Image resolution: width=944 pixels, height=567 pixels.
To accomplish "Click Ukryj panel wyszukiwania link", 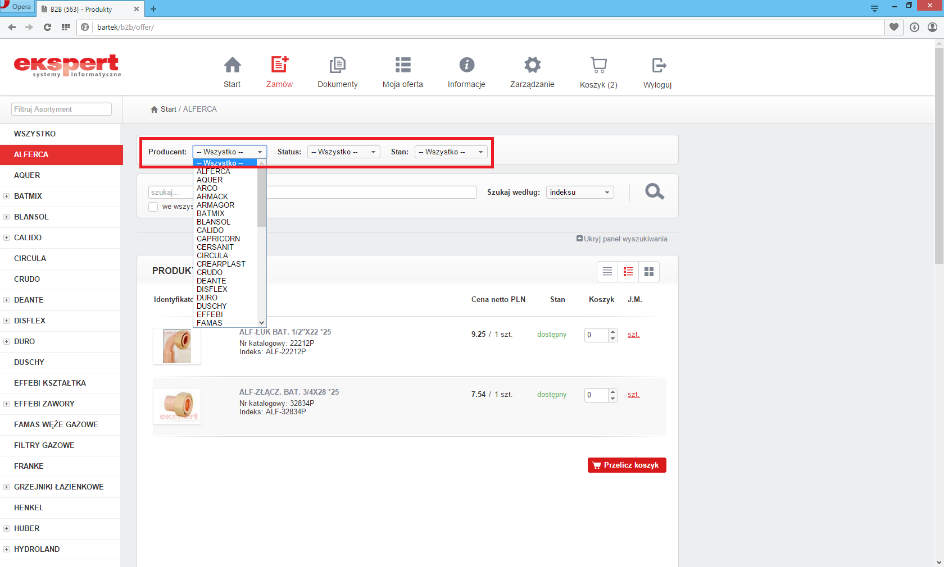I will 622,239.
